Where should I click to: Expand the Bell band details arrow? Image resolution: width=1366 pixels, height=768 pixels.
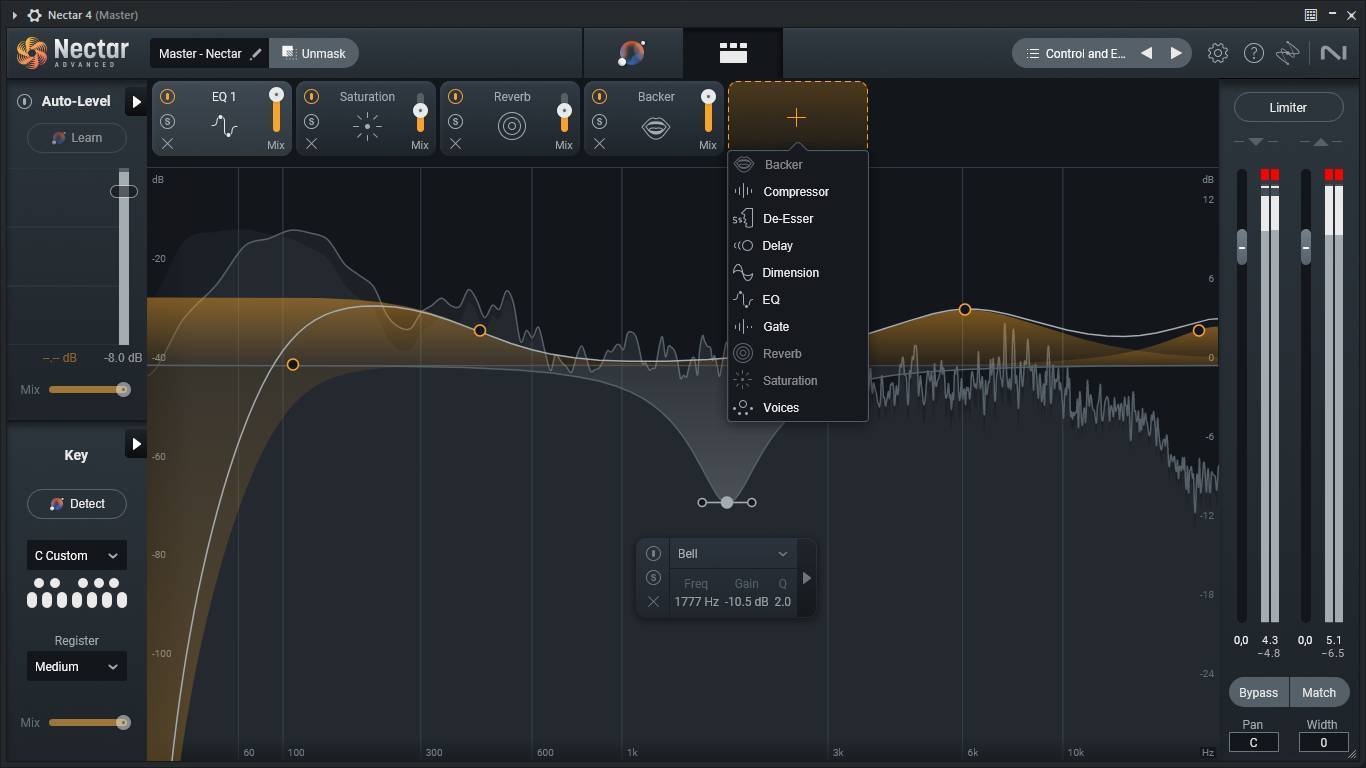pos(806,577)
